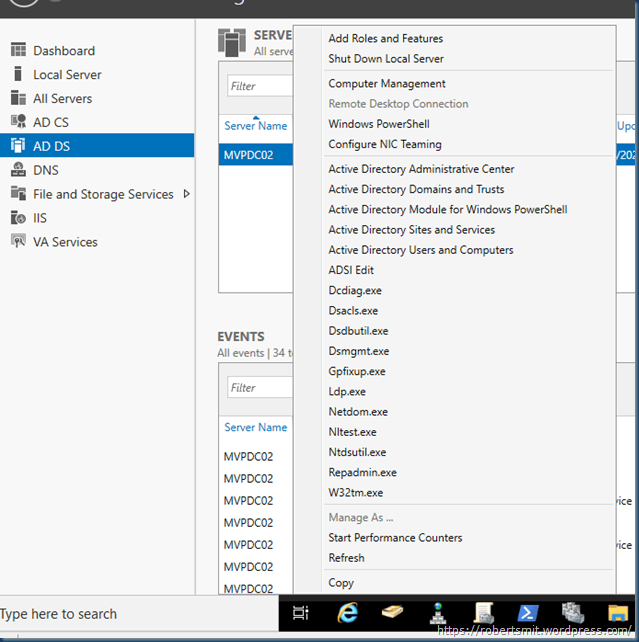Go to Local Server page
The height and width of the screenshot is (642, 639).
coord(67,75)
